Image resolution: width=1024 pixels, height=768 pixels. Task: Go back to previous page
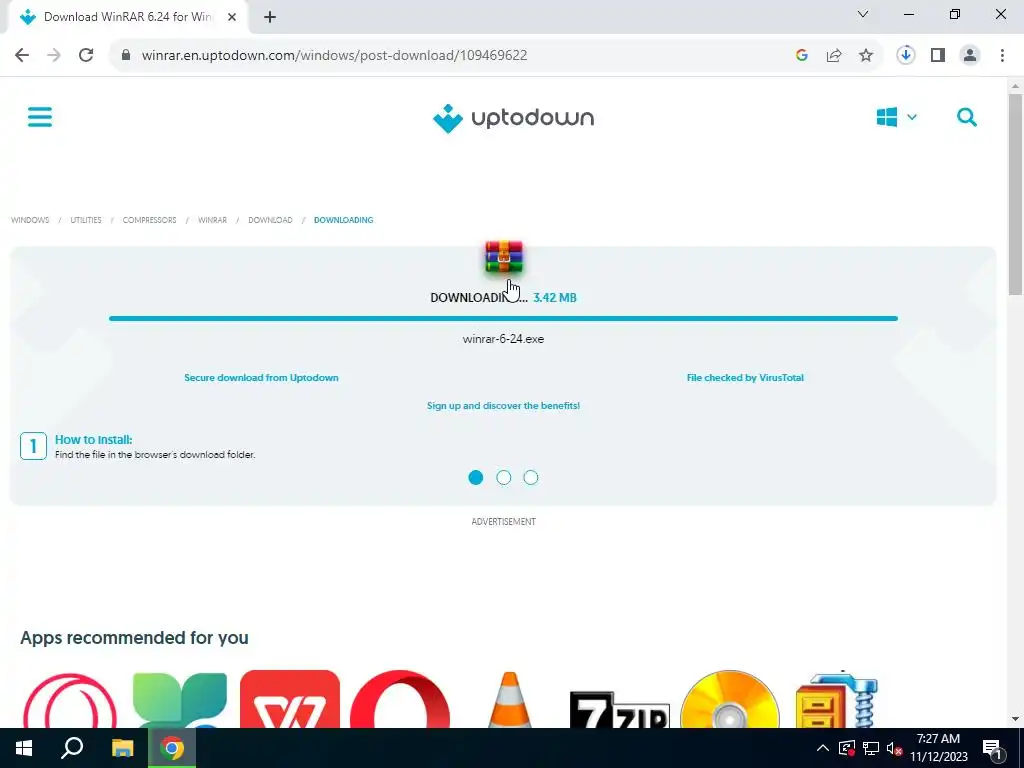(x=22, y=56)
